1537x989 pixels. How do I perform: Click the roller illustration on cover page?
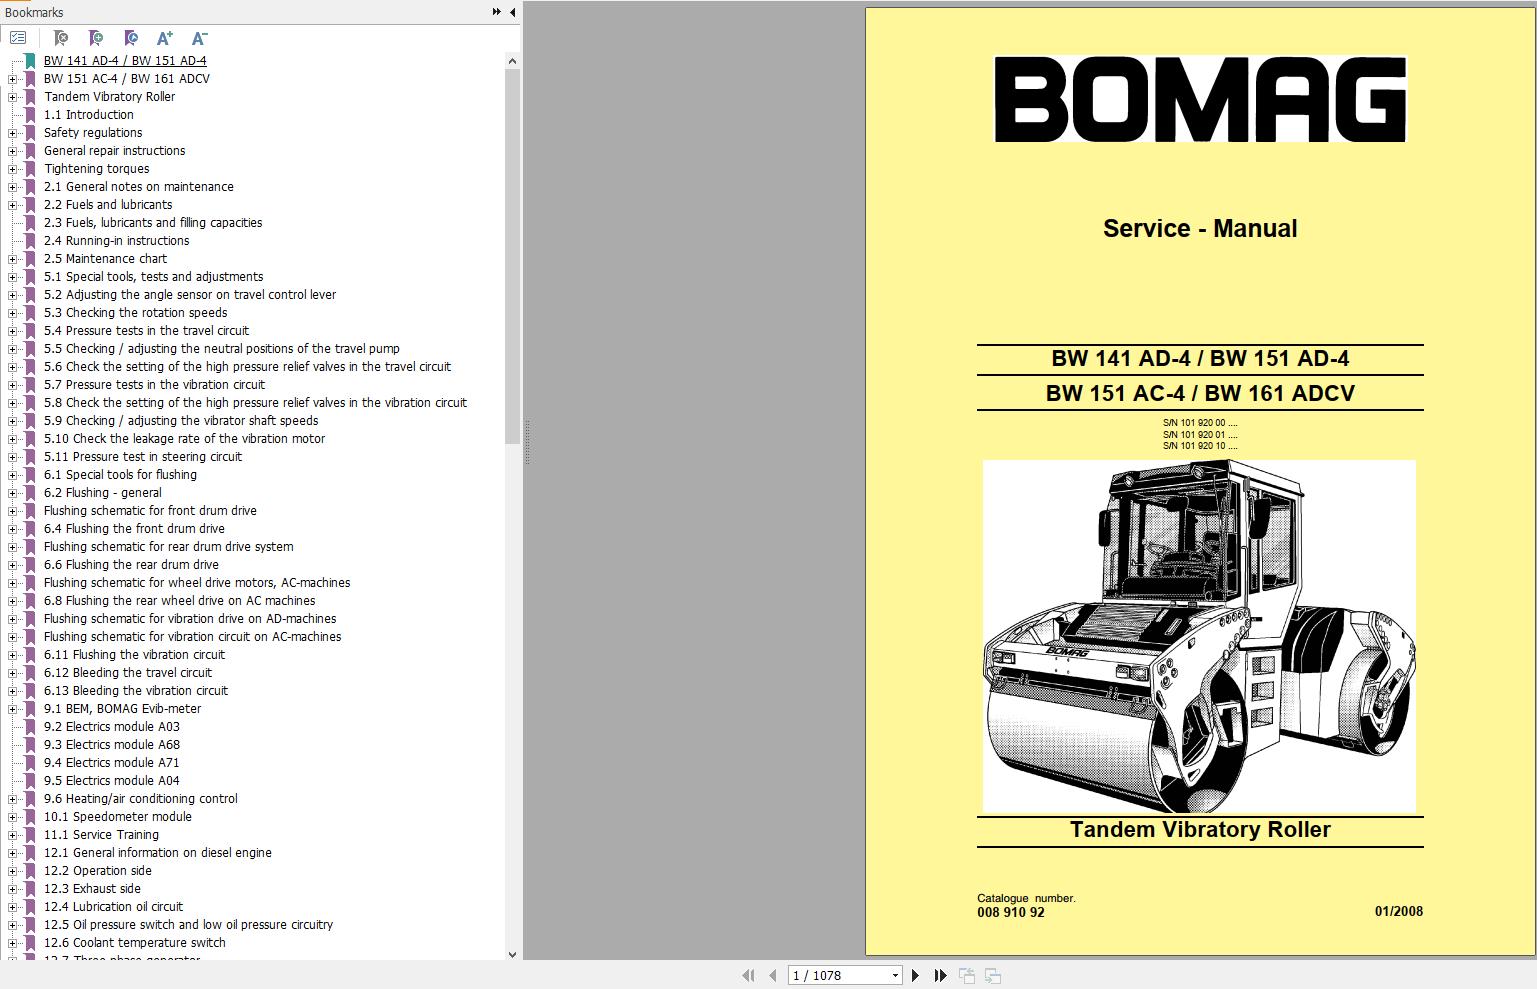click(x=1199, y=636)
